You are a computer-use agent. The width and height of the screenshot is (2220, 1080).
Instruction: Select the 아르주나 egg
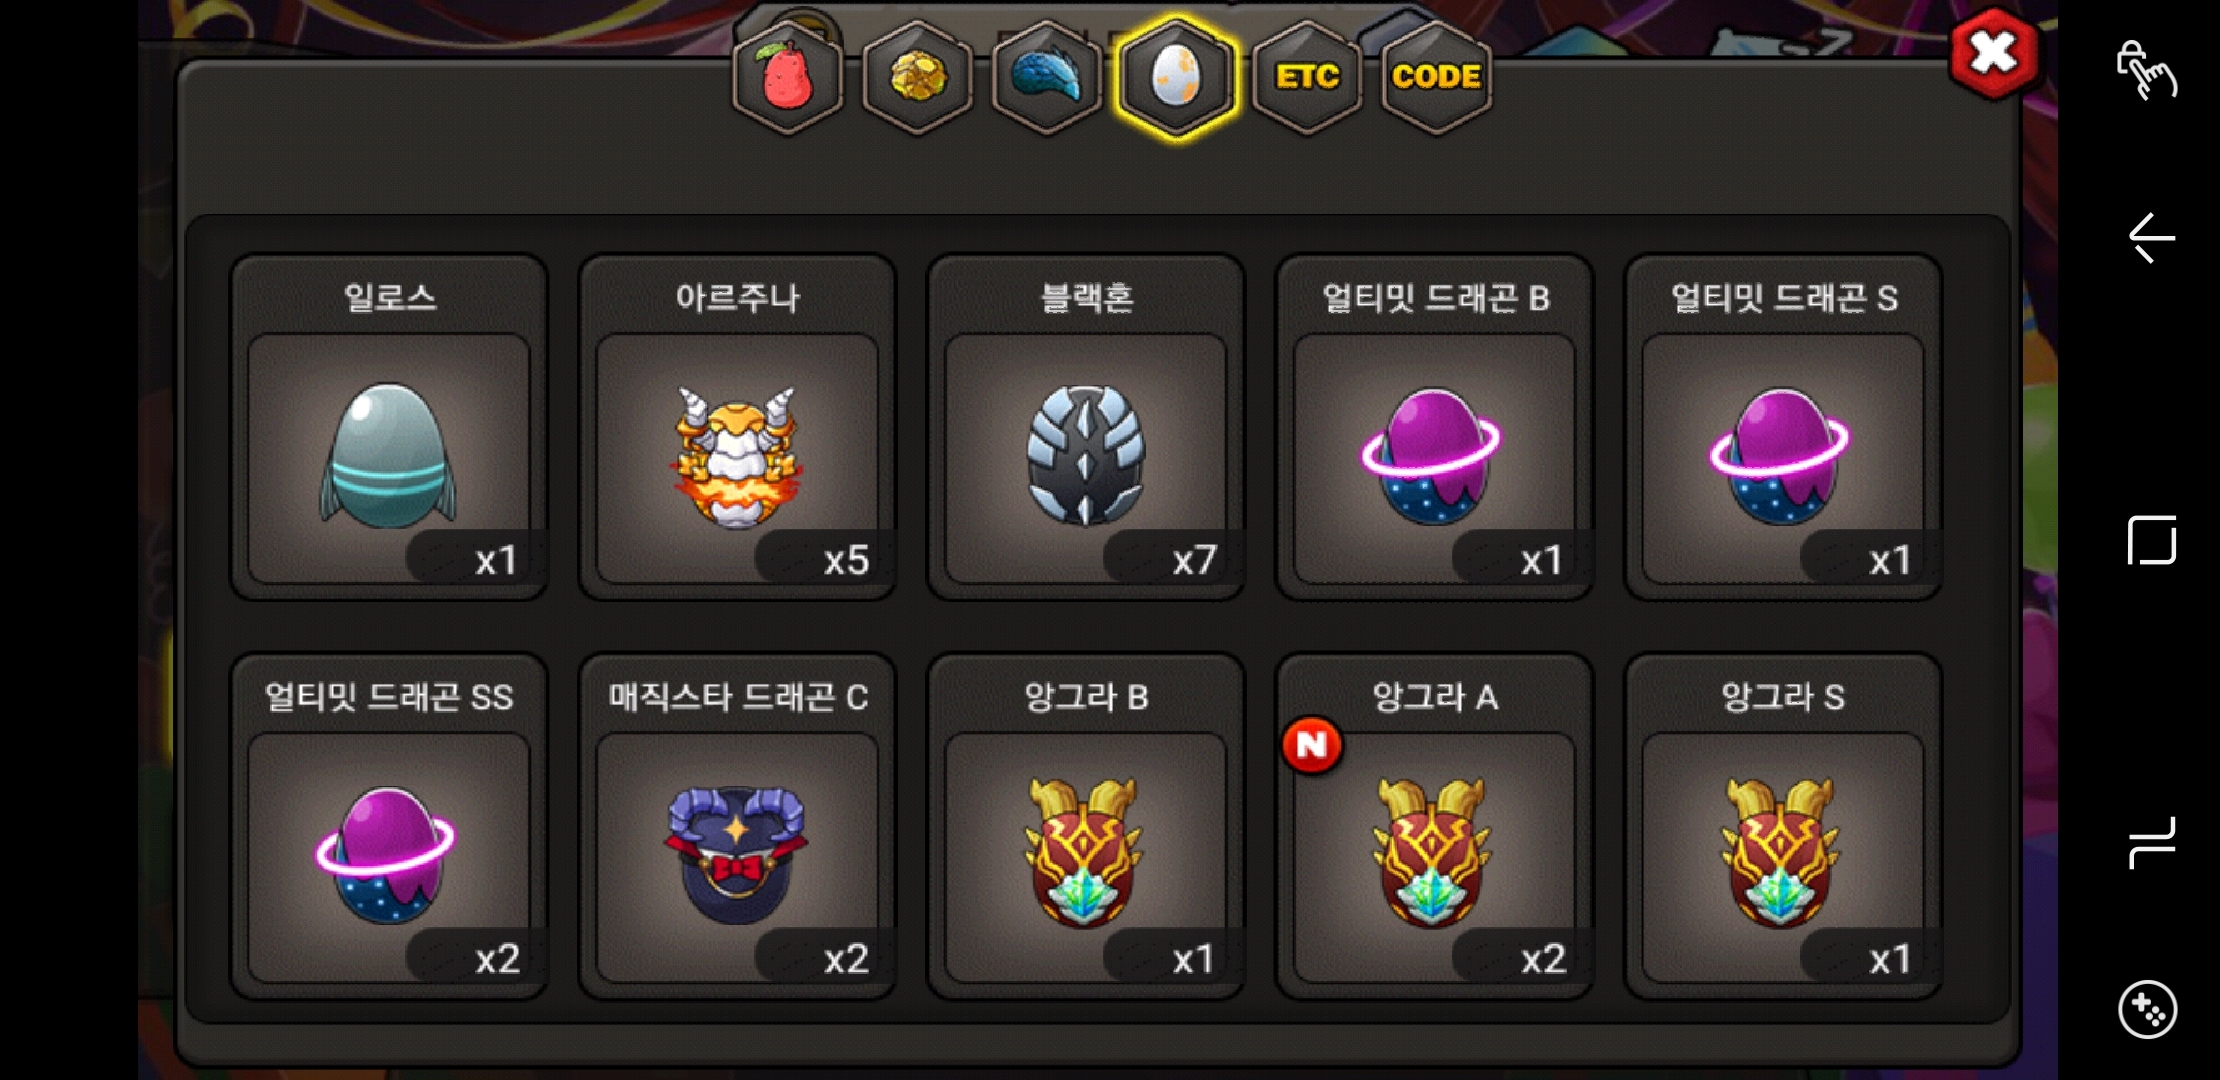pos(737,428)
